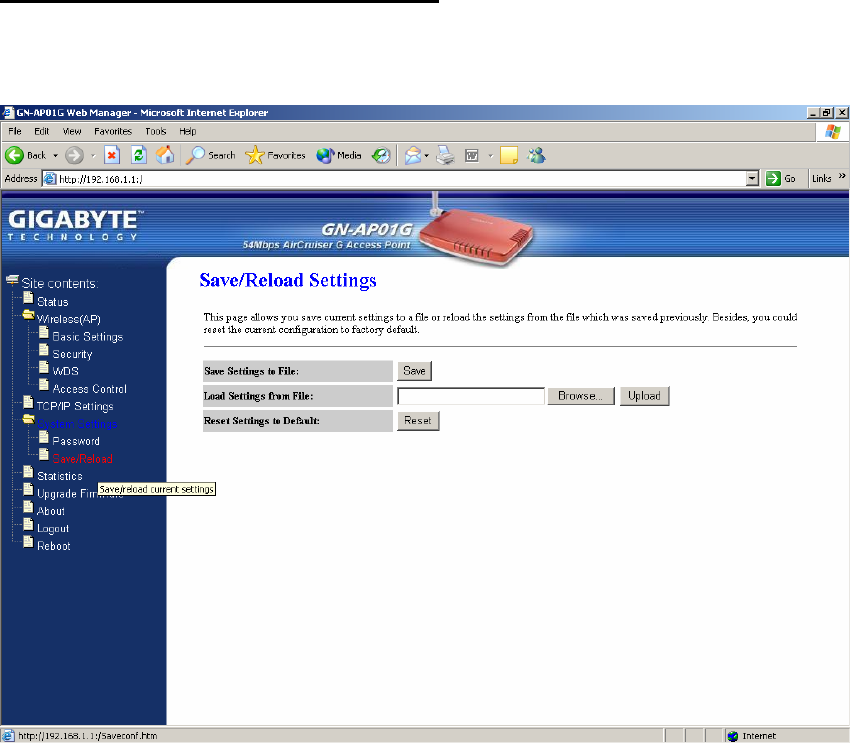850x743 pixels.
Task: Click the Wireless(AP) tree label
Action: coord(69,319)
